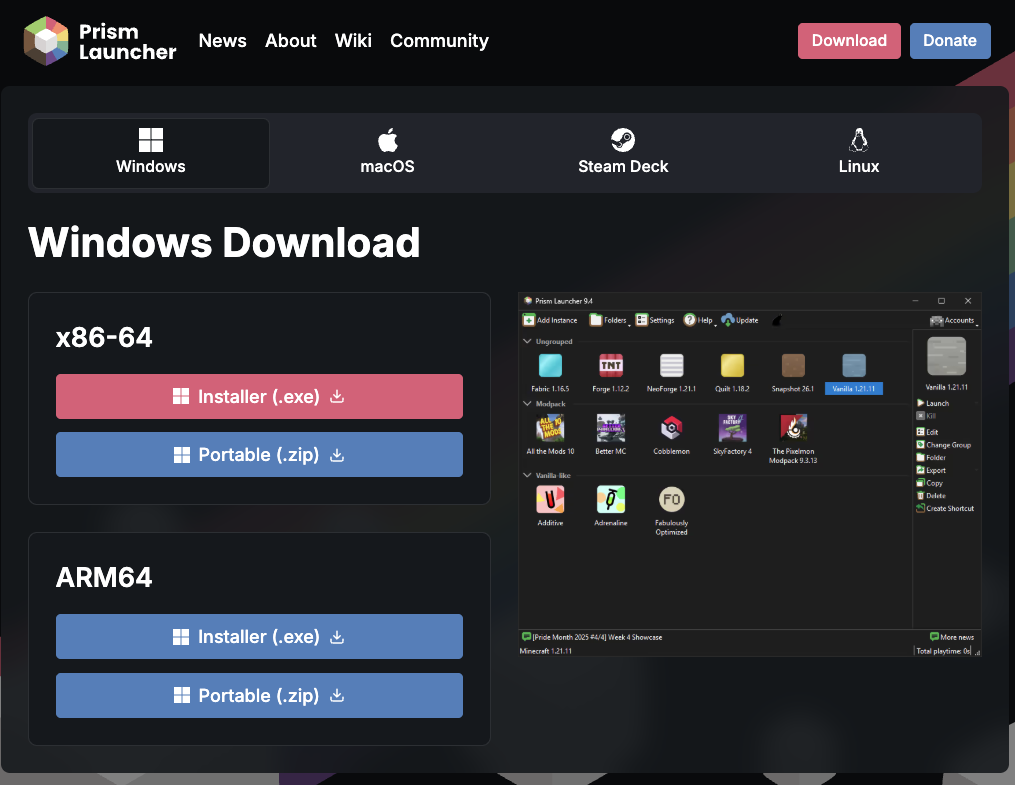The image size is (1015, 785).
Task: Select the Adrenaline instance
Action: (x=610, y=505)
